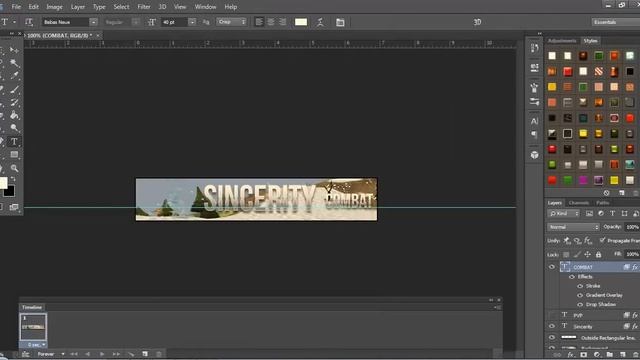The width and height of the screenshot is (640, 360).
Task: Show the hidden PVP layer
Action: pos(552,315)
